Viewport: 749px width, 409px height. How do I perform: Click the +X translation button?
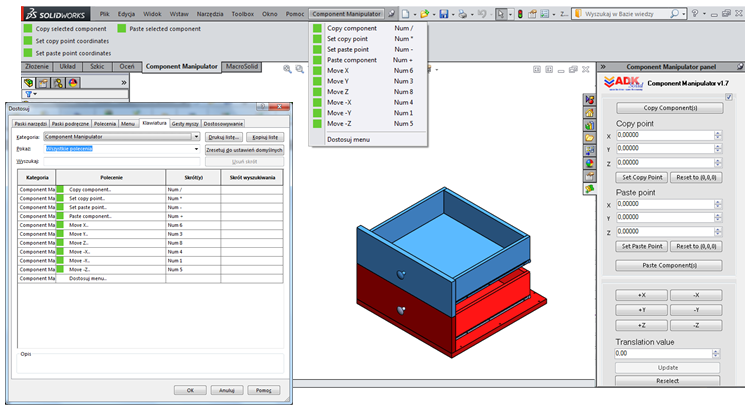tap(642, 295)
